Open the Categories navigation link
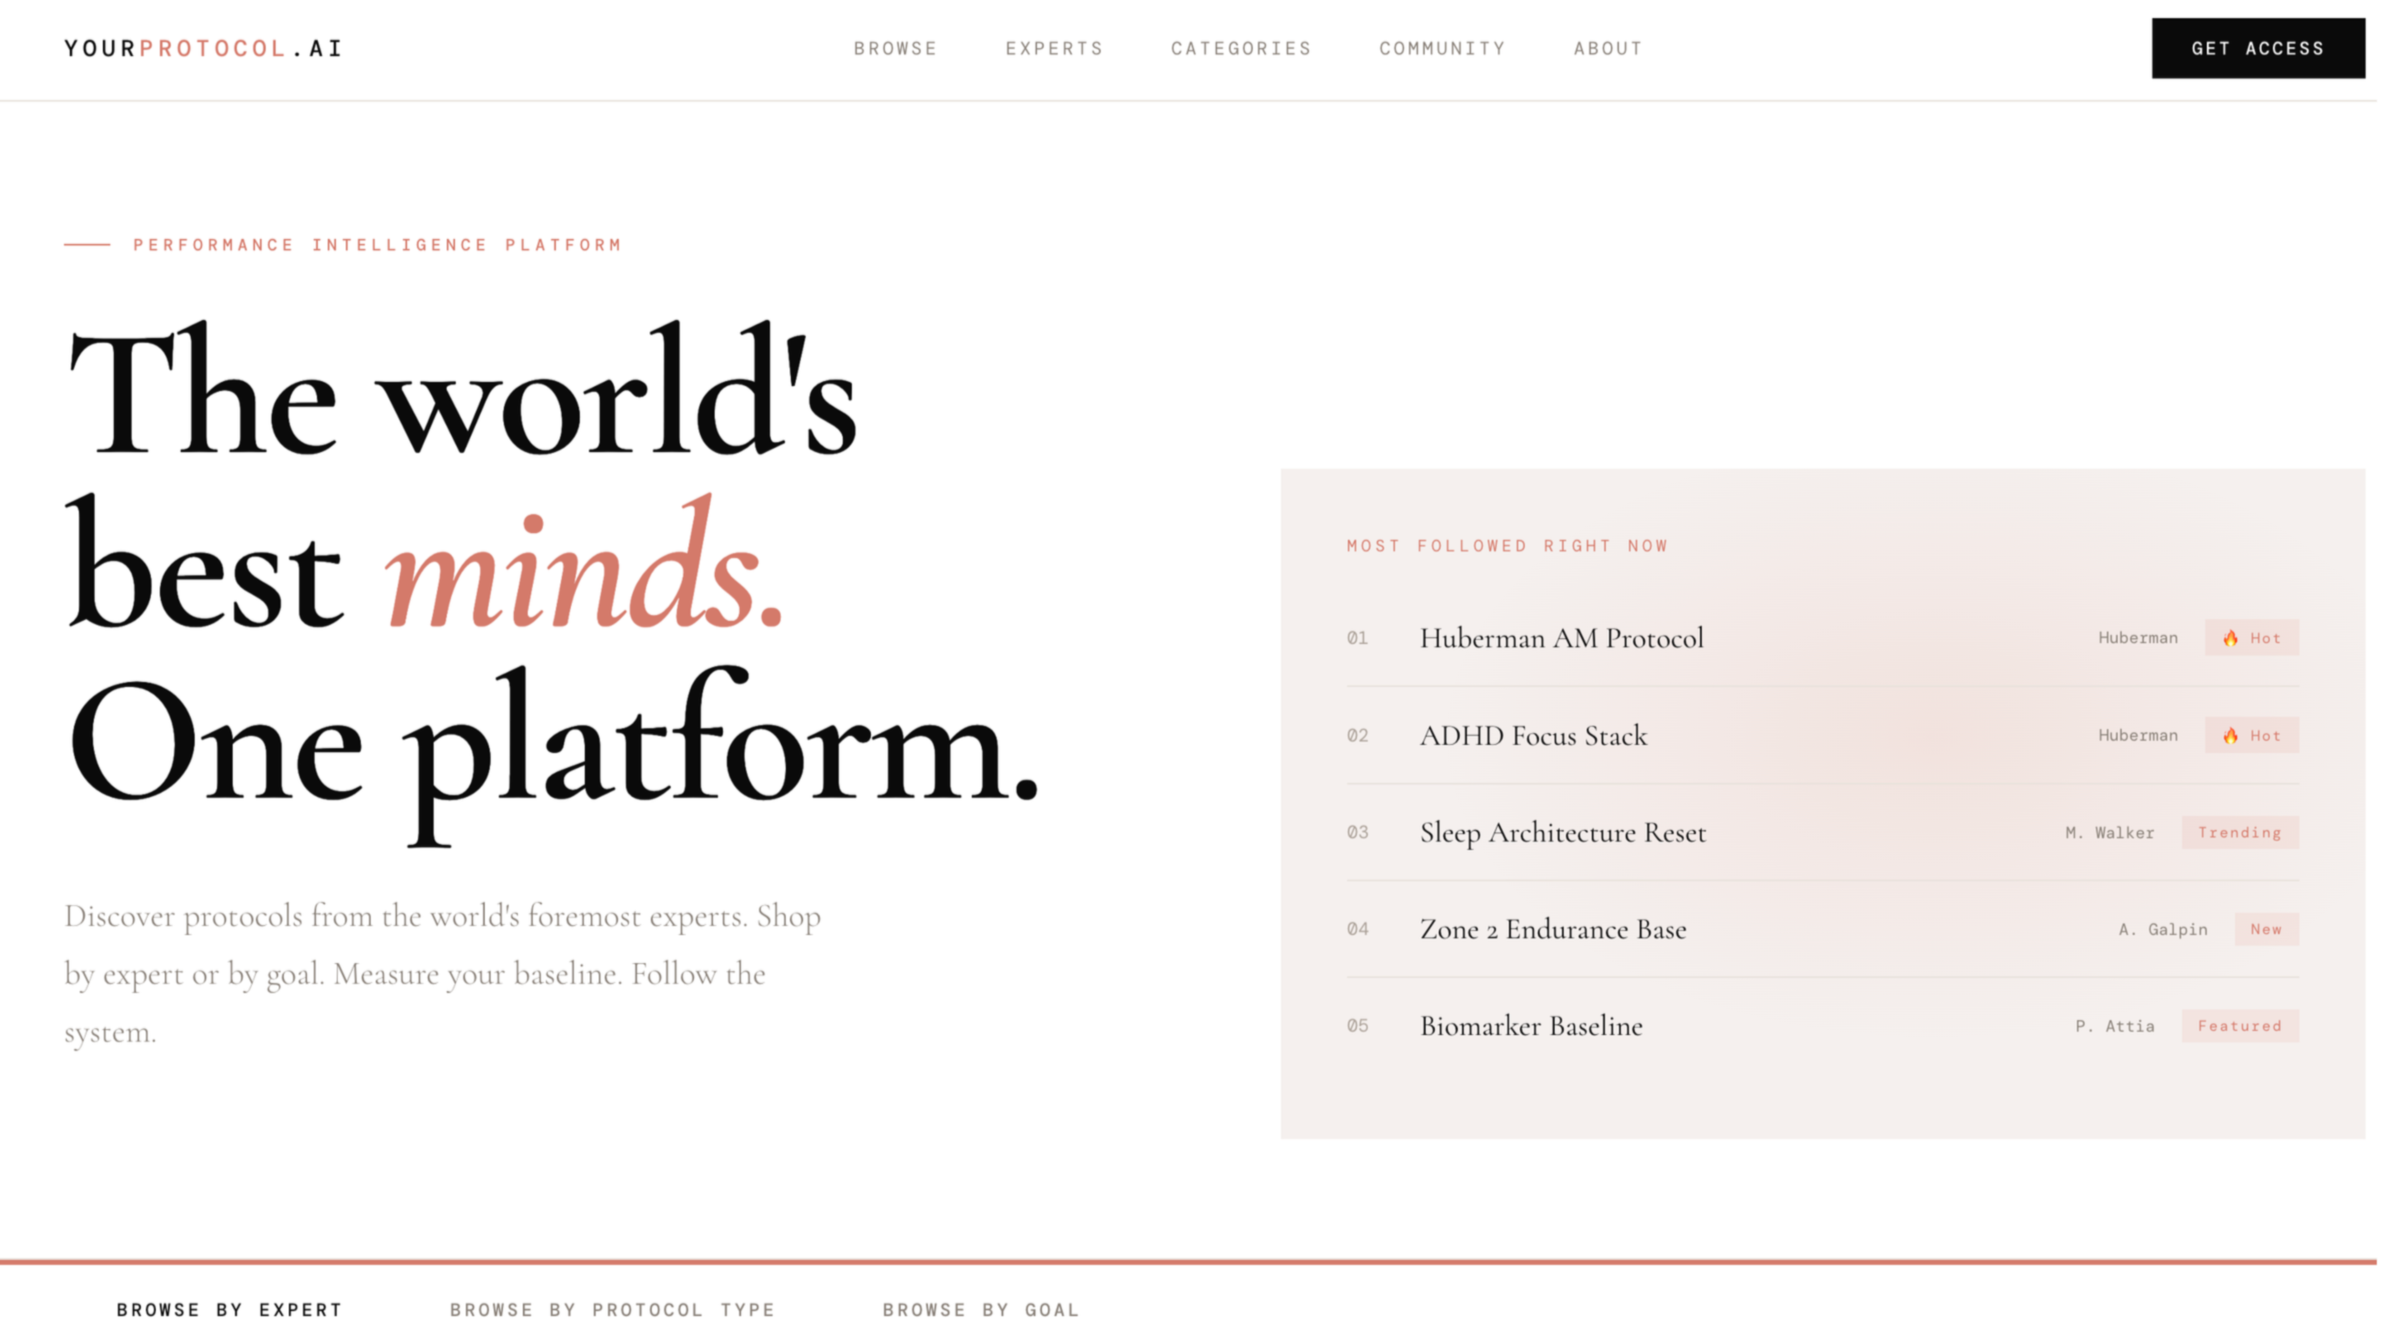2385x1341 pixels. [1241, 48]
